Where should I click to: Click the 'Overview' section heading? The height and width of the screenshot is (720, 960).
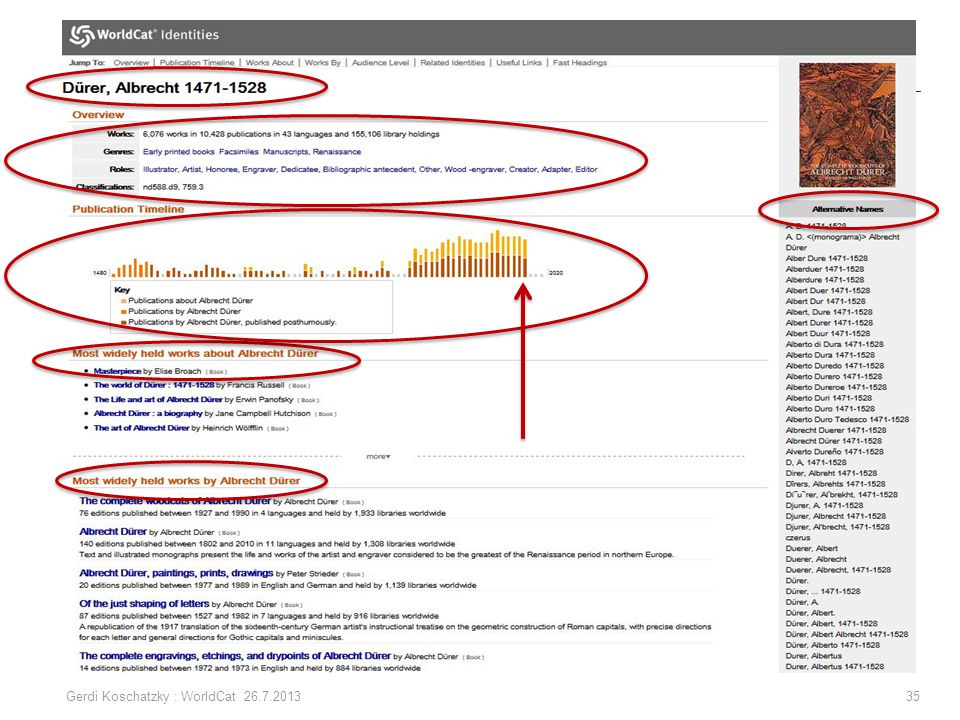(98, 115)
